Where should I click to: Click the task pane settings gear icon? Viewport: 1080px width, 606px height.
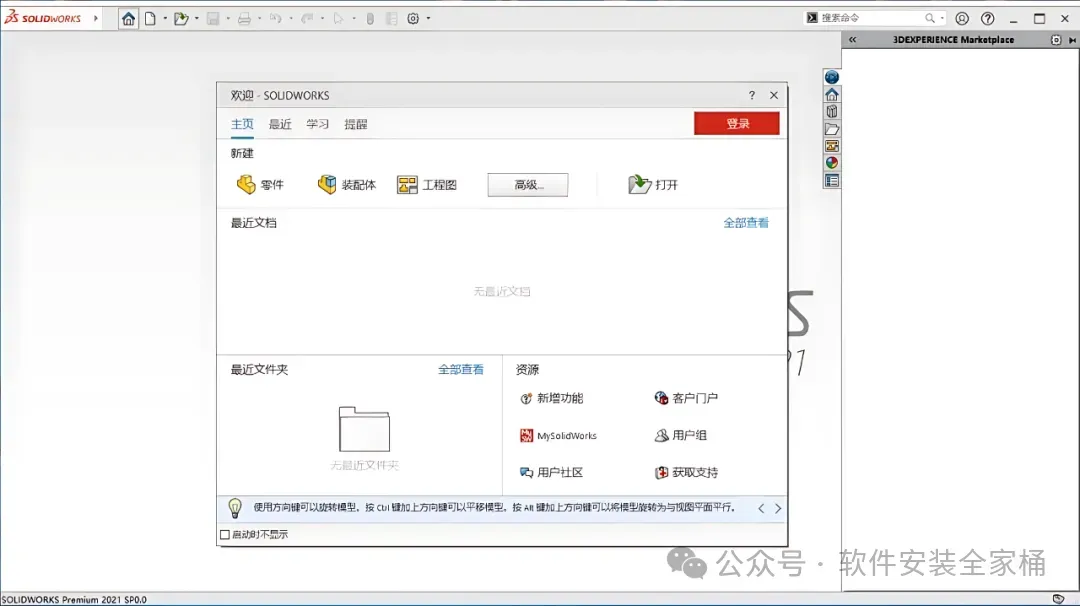pyautogui.click(x=1056, y=40)
